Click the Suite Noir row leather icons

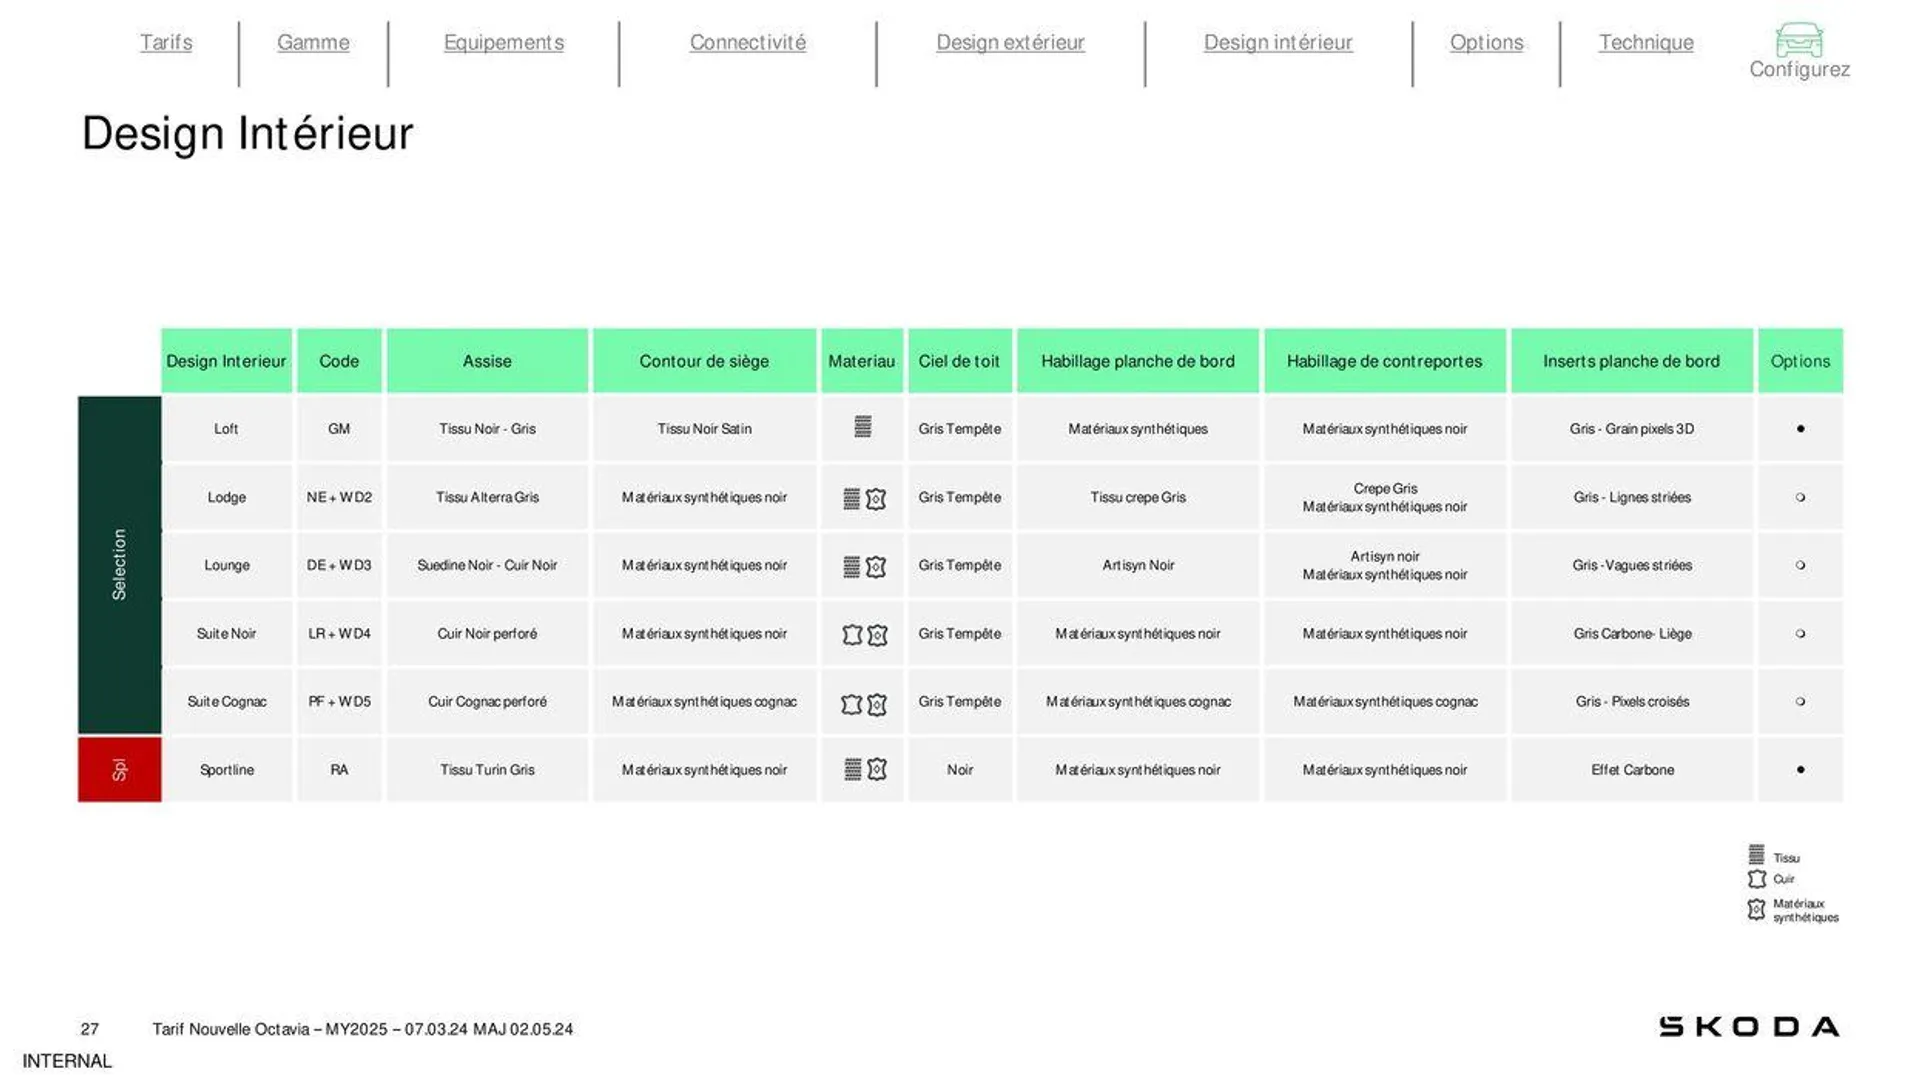[864, 635]
